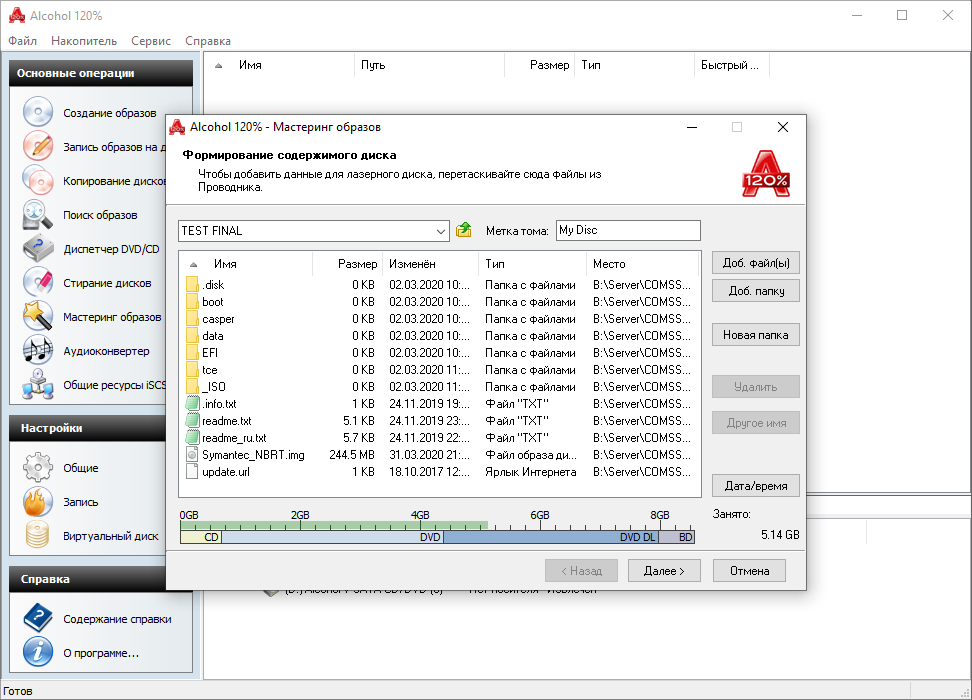Click the Доб. файл(ы) button
Image resolution: width=972 pixels, height=700 pixels.
756,263
